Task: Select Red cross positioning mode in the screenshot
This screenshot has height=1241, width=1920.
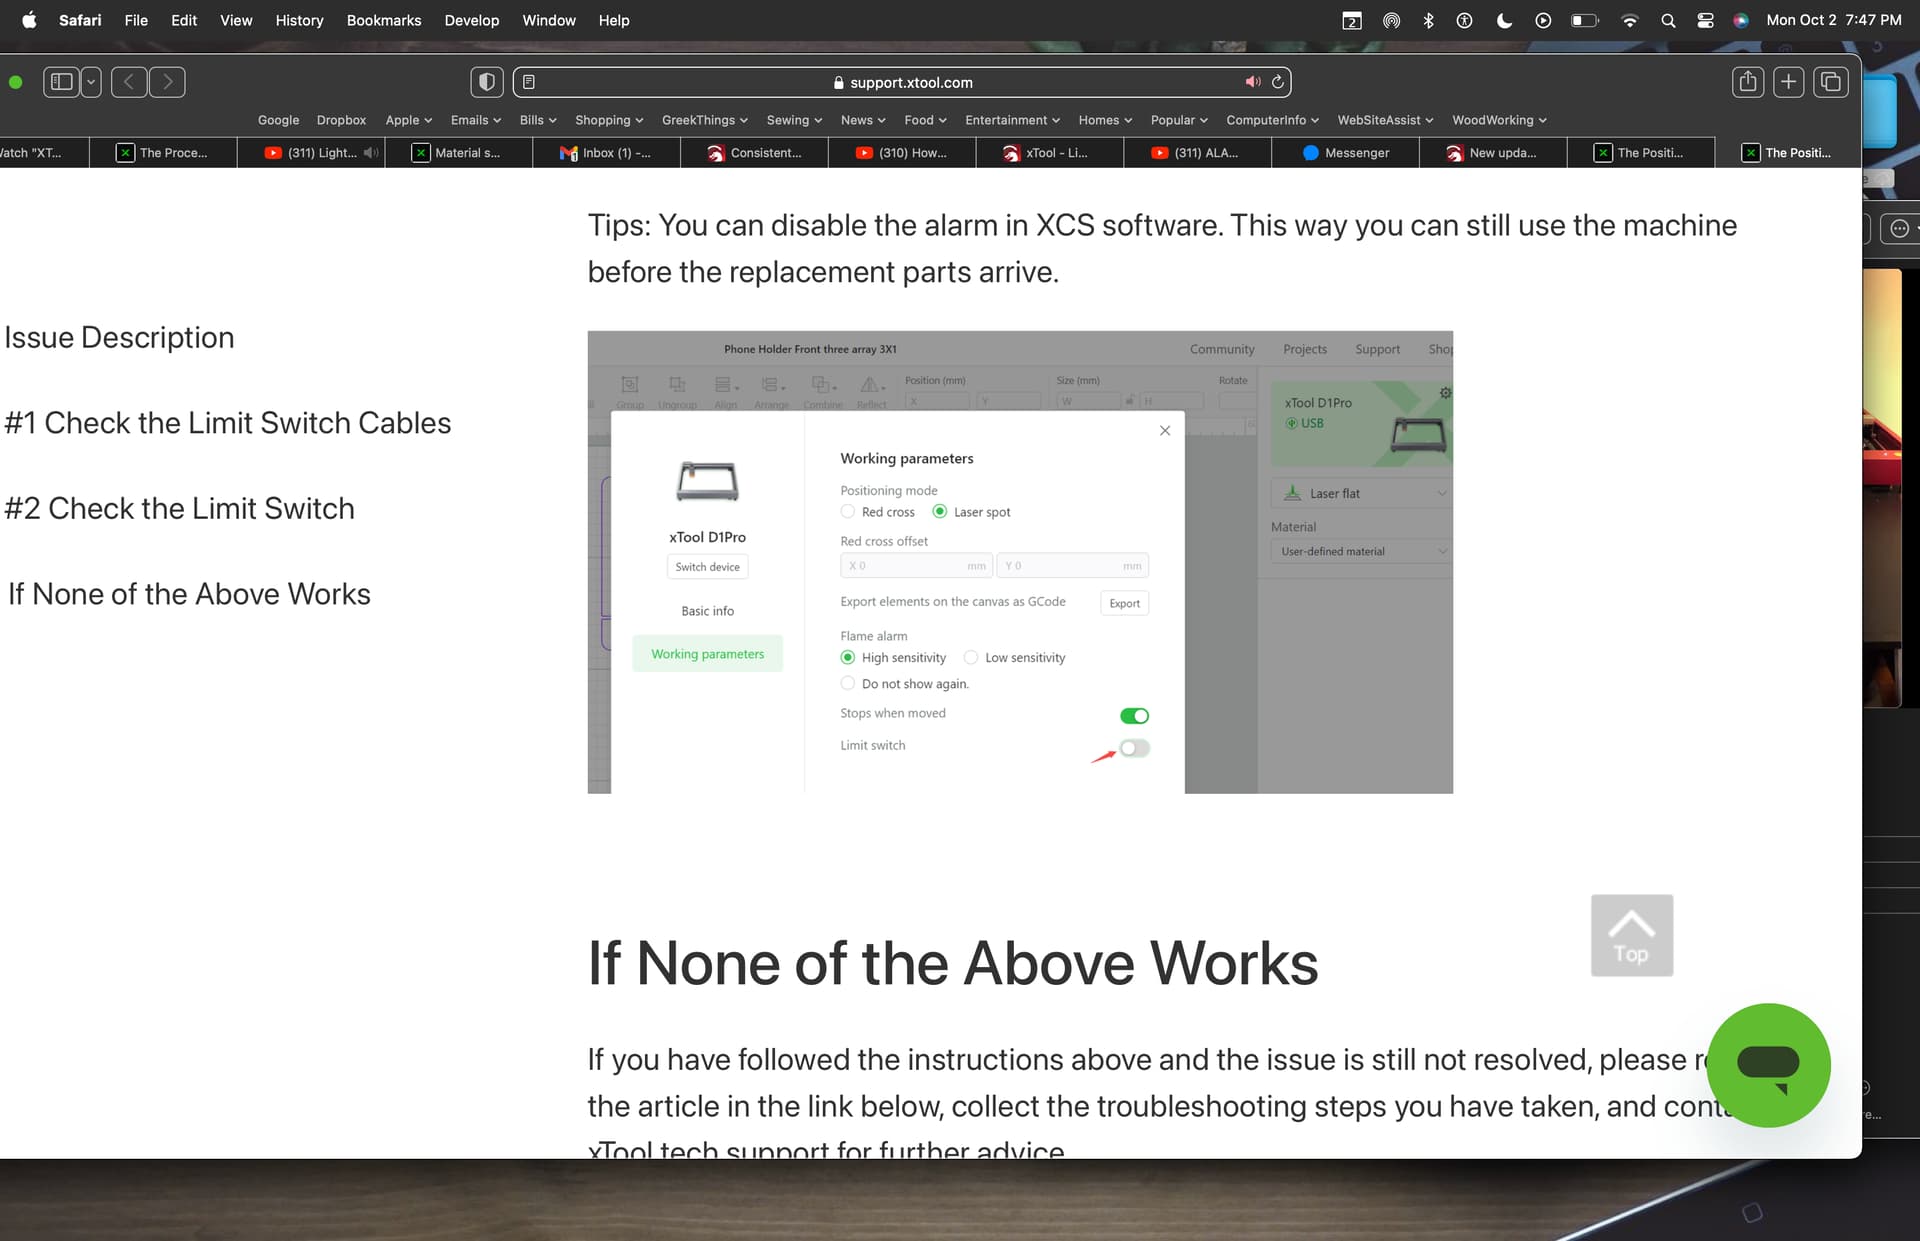Action: tap(848, 512)
